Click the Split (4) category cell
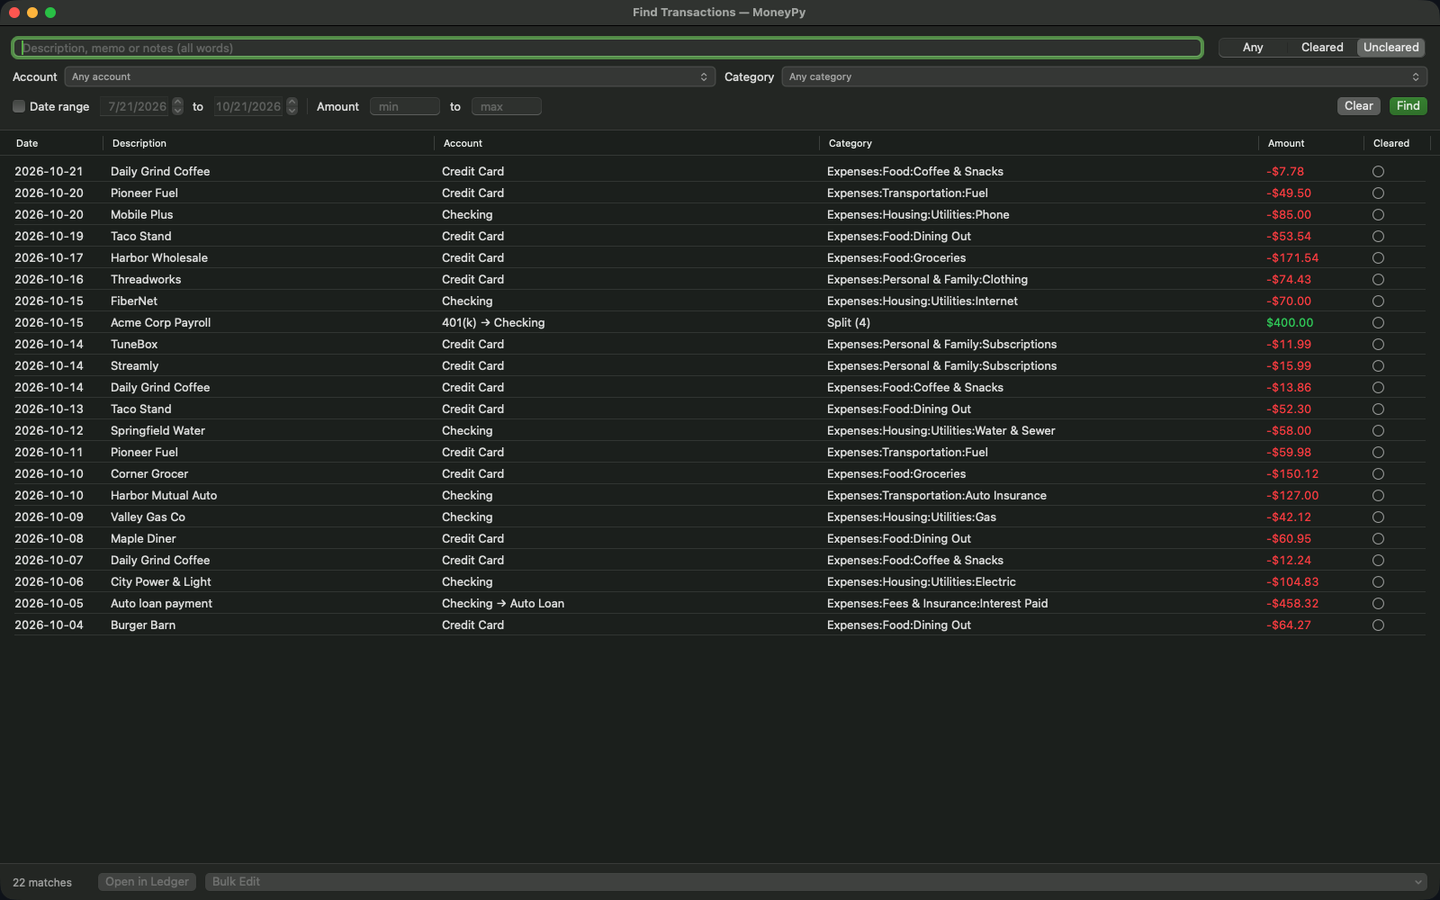This screenshot has width=1440, height=900. pyautogui.click(x=848, y=323)
